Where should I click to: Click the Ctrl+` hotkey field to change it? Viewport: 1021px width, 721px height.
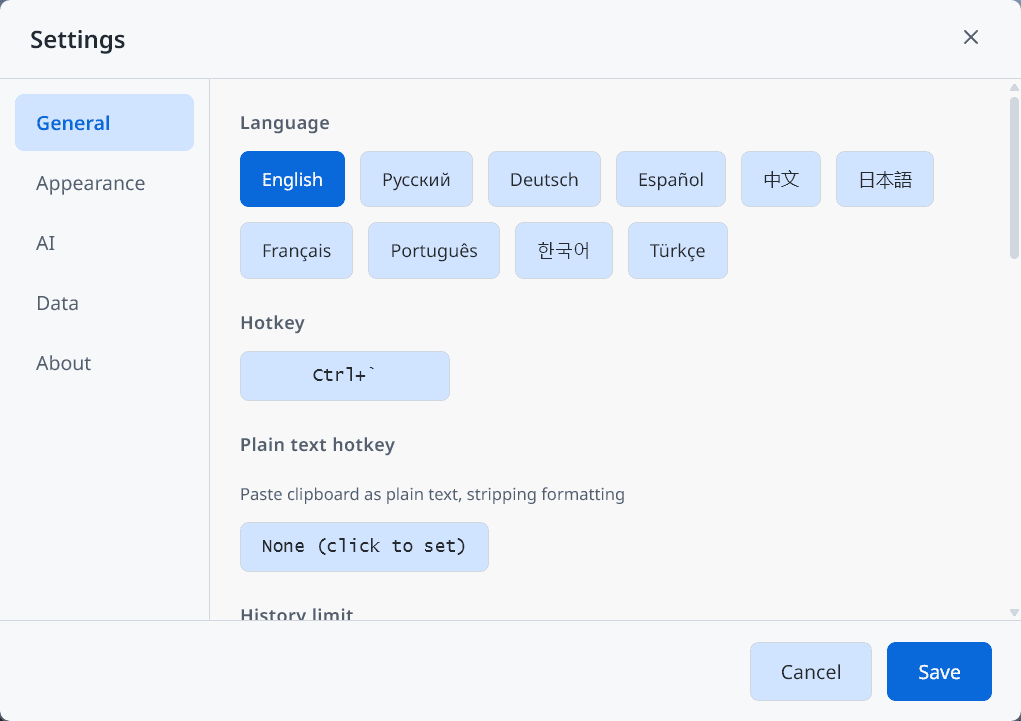[344, 376]
